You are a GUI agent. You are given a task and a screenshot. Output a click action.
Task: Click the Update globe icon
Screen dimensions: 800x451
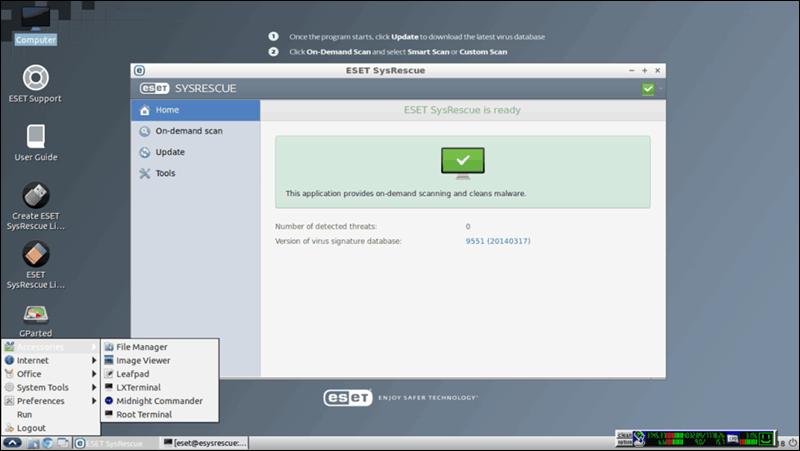145,152
